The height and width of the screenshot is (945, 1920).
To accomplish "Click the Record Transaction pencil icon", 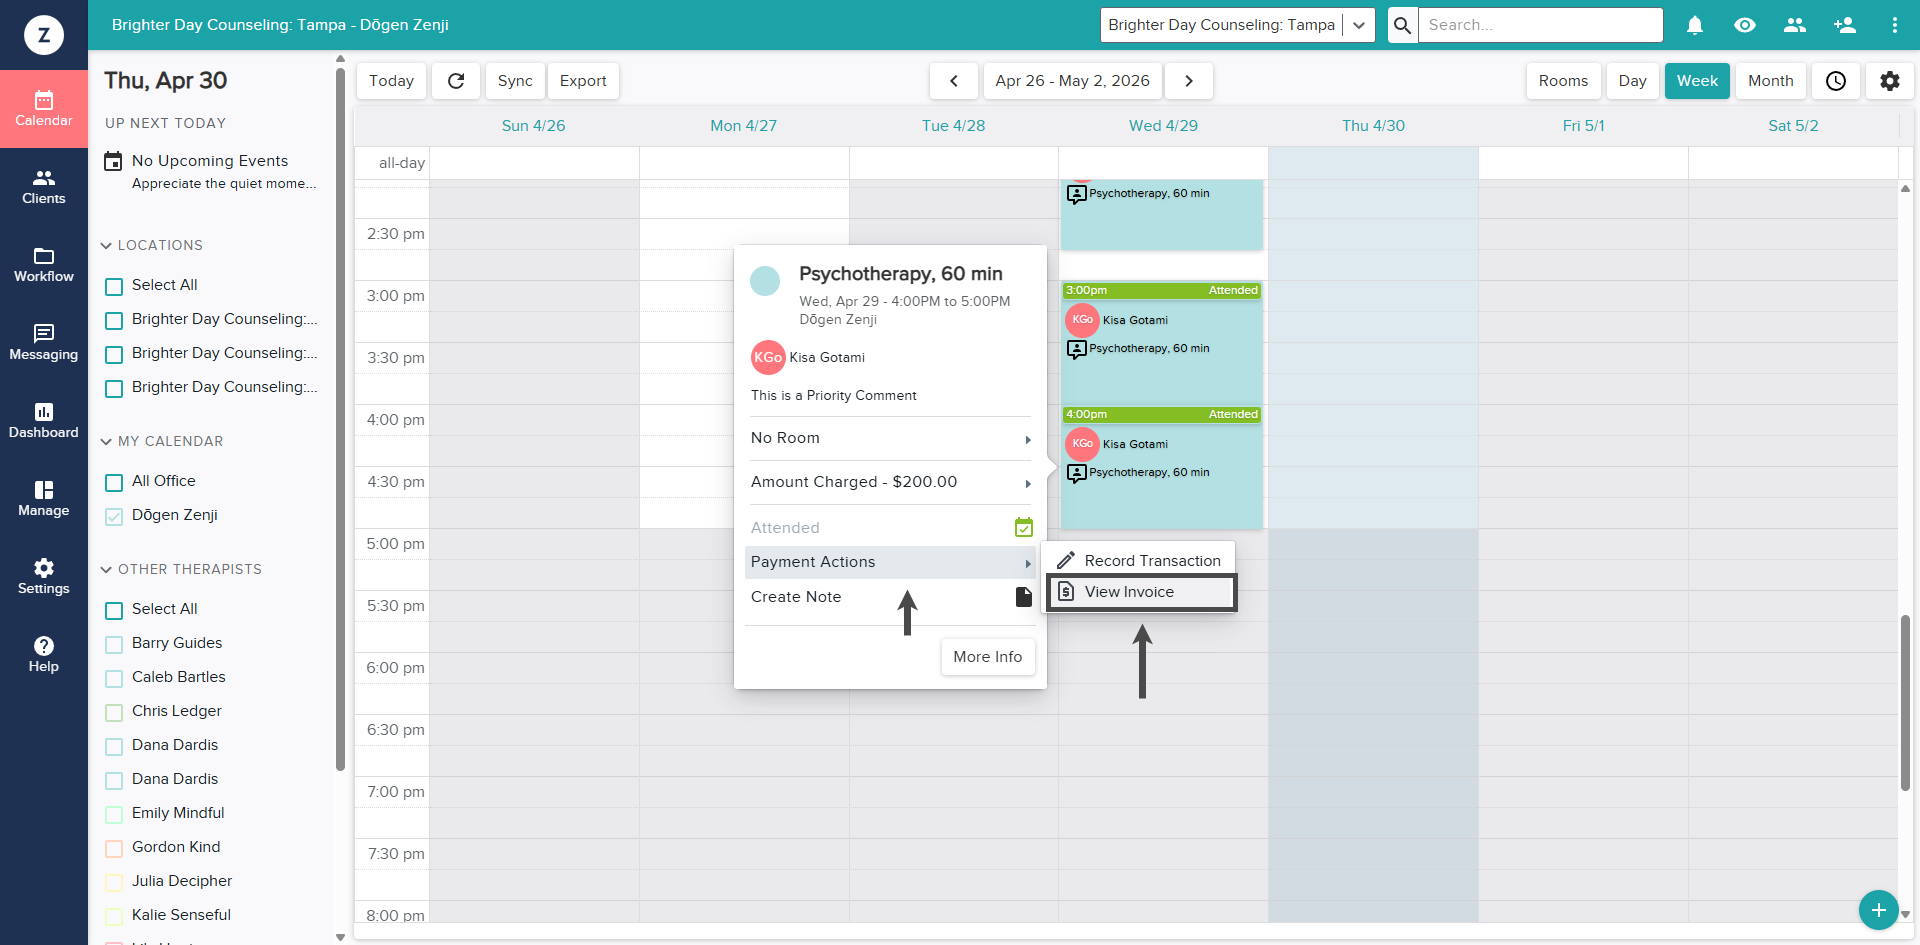I will click(1066, 561).
